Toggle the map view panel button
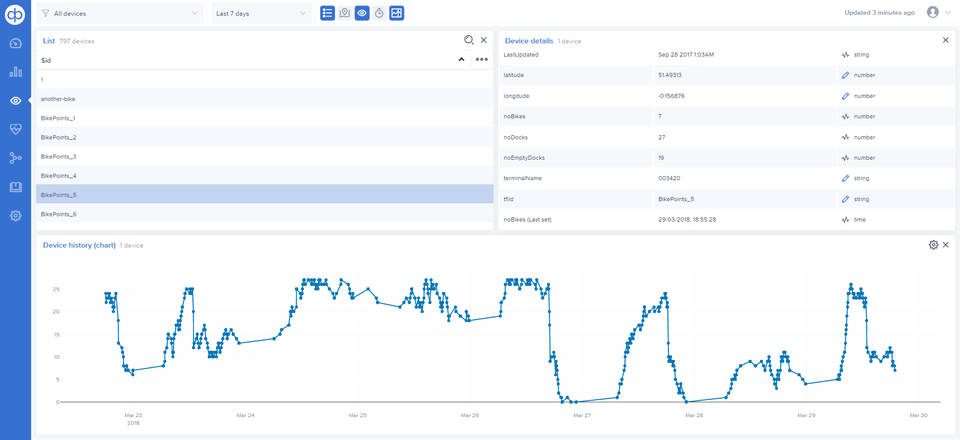The image size is (960, 440). [x=345, y=13]
